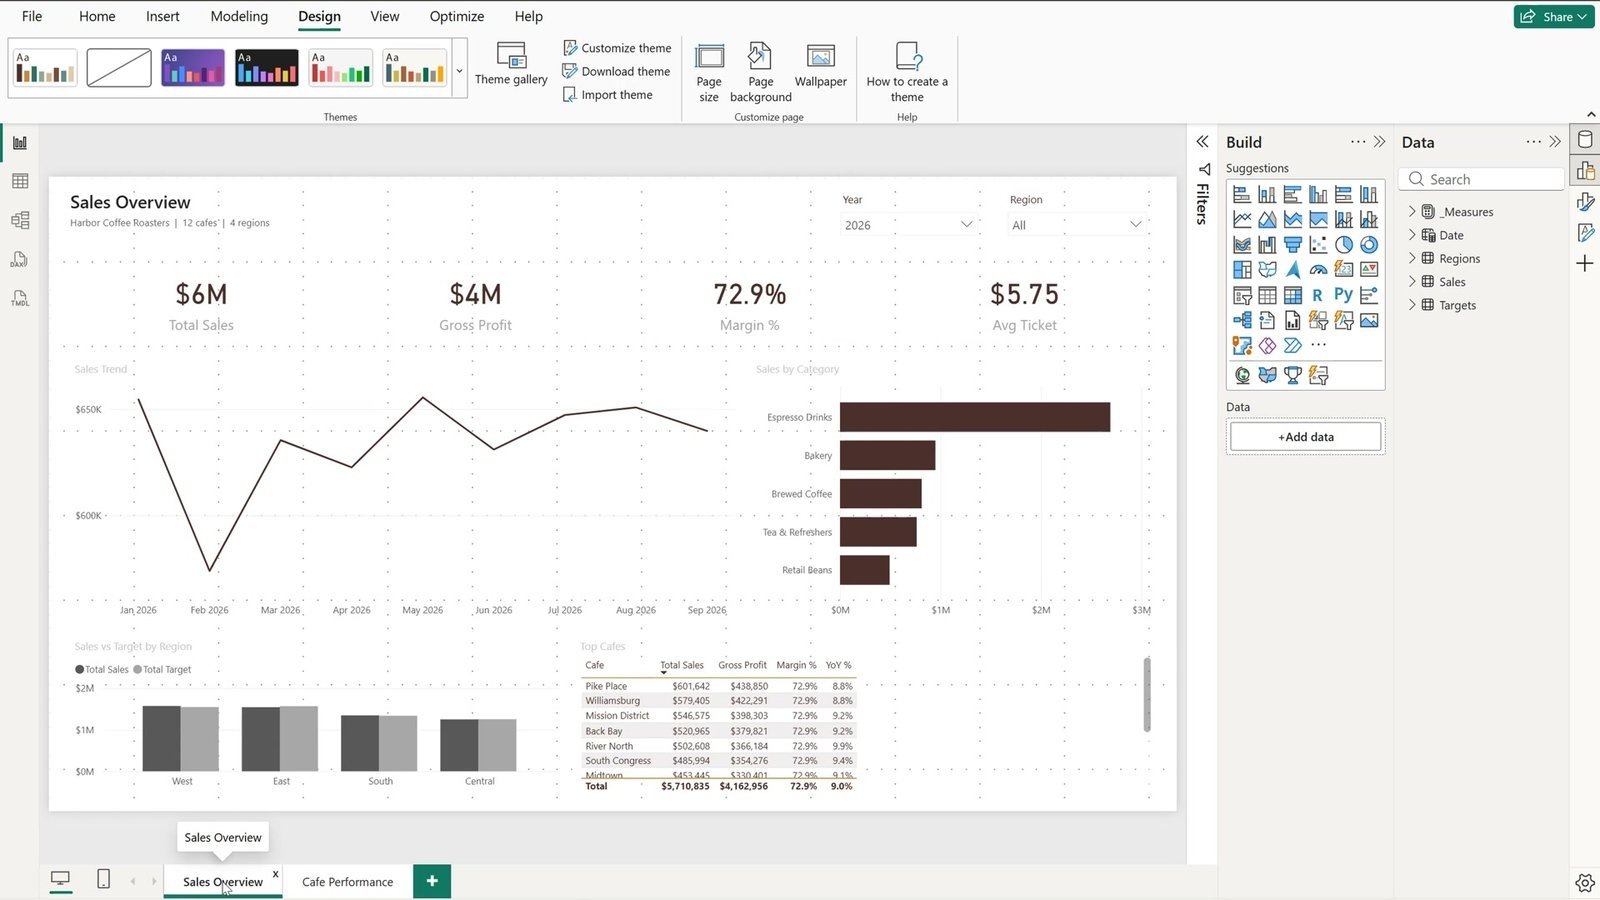1600x900 pixels.
Task: Select the scatter chart visual
Action: point(1318,244)
